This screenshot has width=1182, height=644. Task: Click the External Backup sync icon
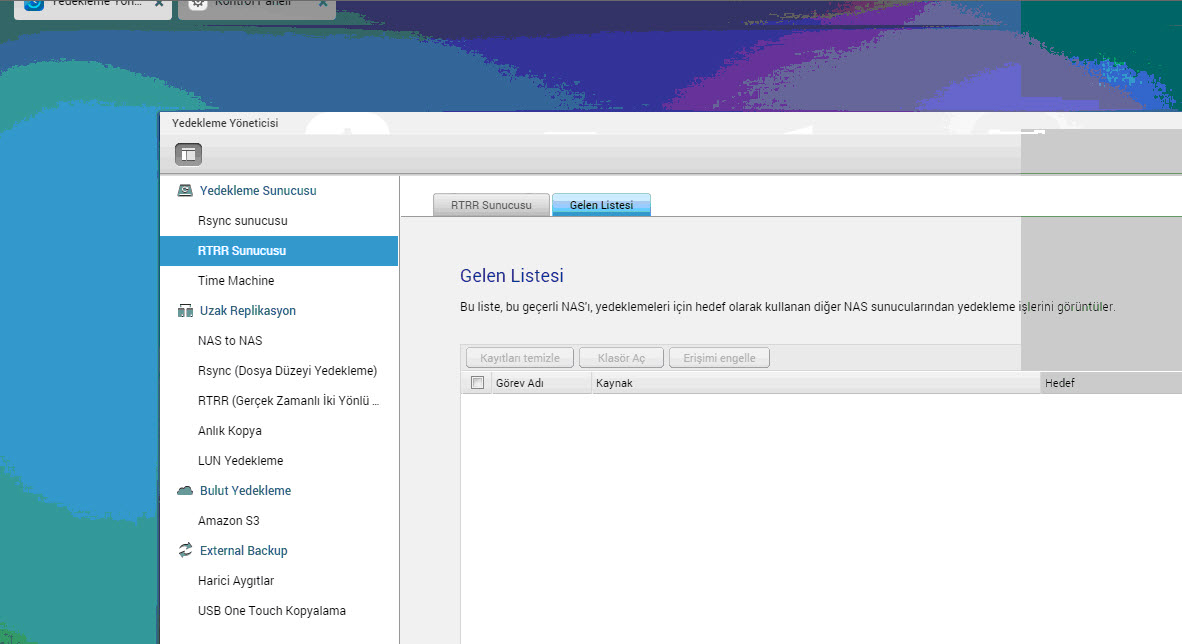pos(185,550)
